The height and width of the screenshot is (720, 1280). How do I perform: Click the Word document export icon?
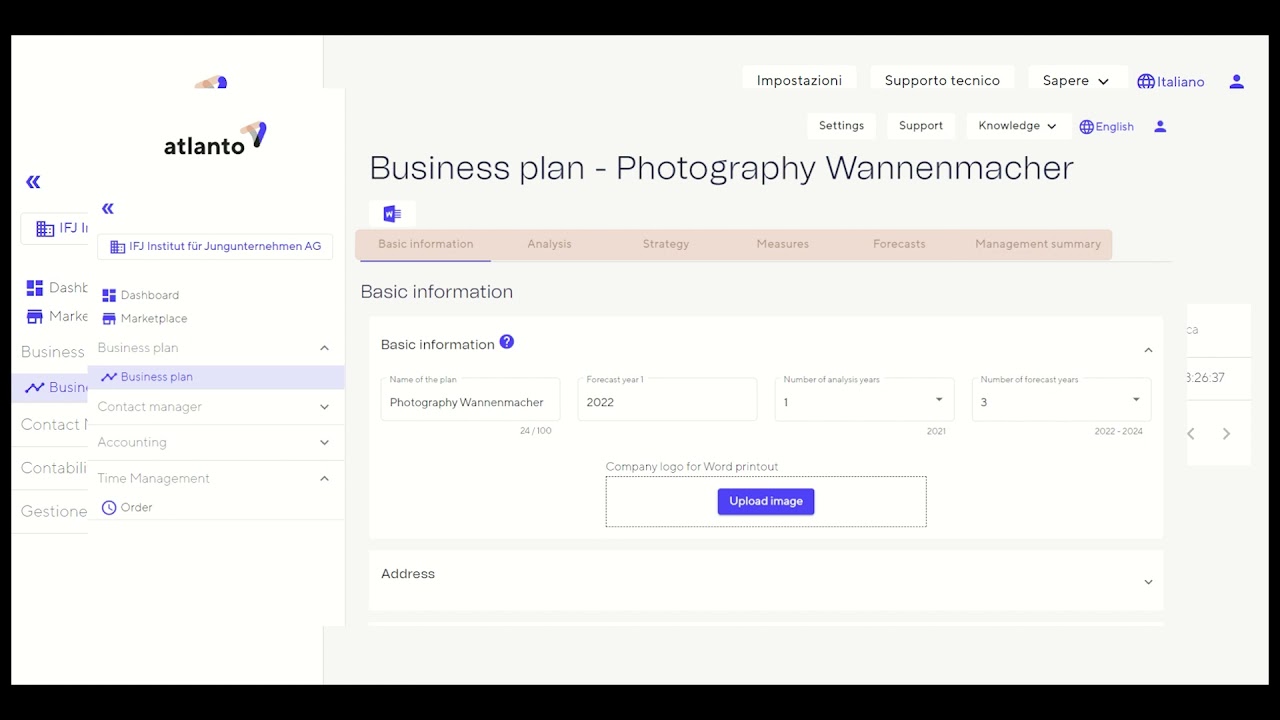[392, 212]
